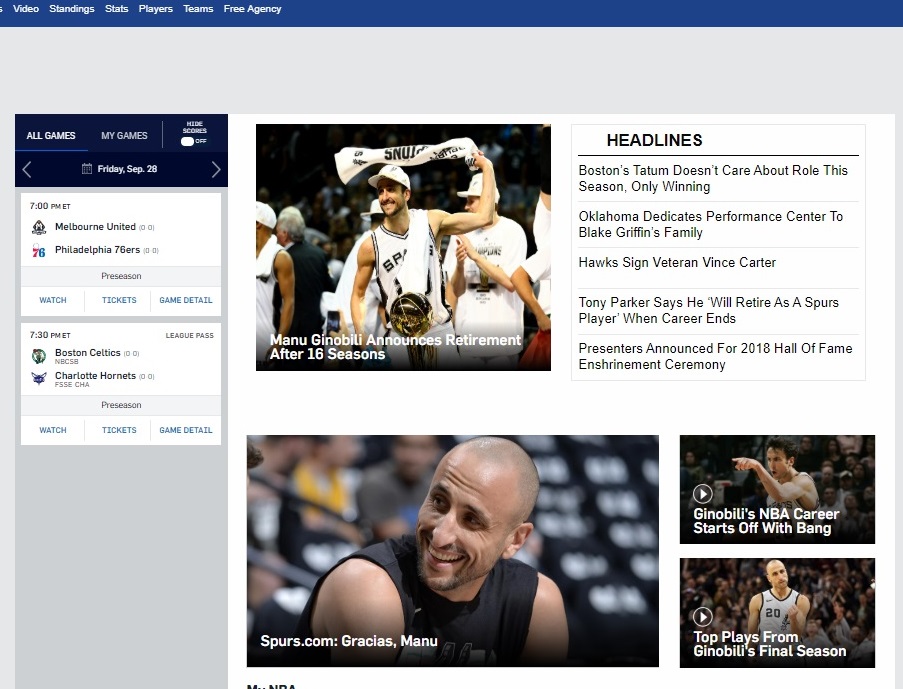Screen dimensions: 903x689
Task: Play the Top Plays From Ginobili's Final Season video
Action: [703, 617]
